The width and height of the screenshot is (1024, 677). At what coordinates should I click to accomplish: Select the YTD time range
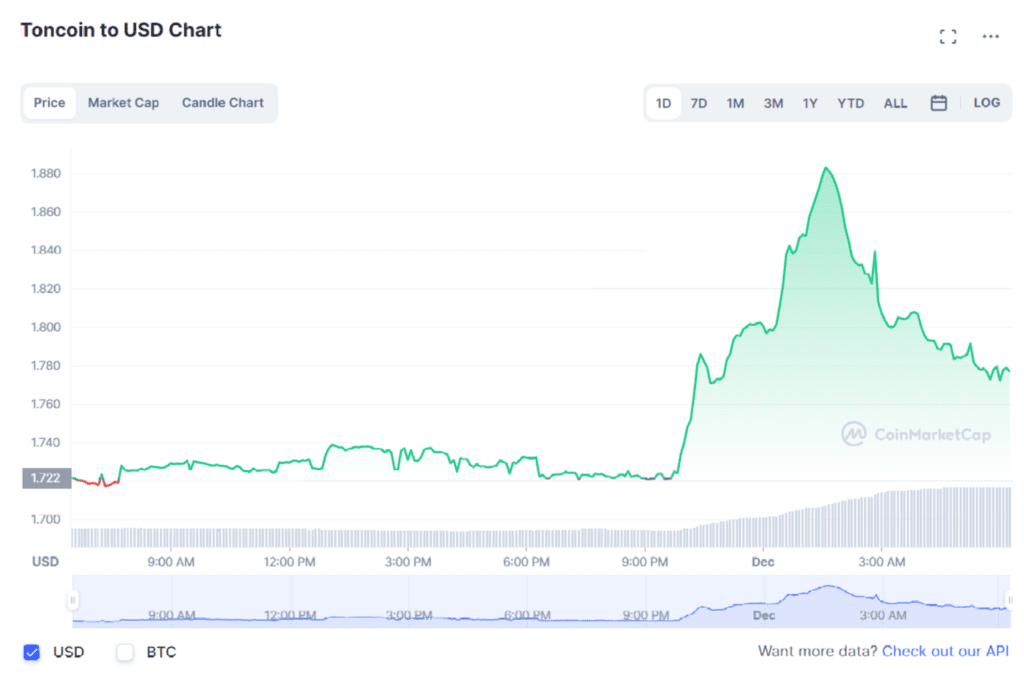(850, 103)
